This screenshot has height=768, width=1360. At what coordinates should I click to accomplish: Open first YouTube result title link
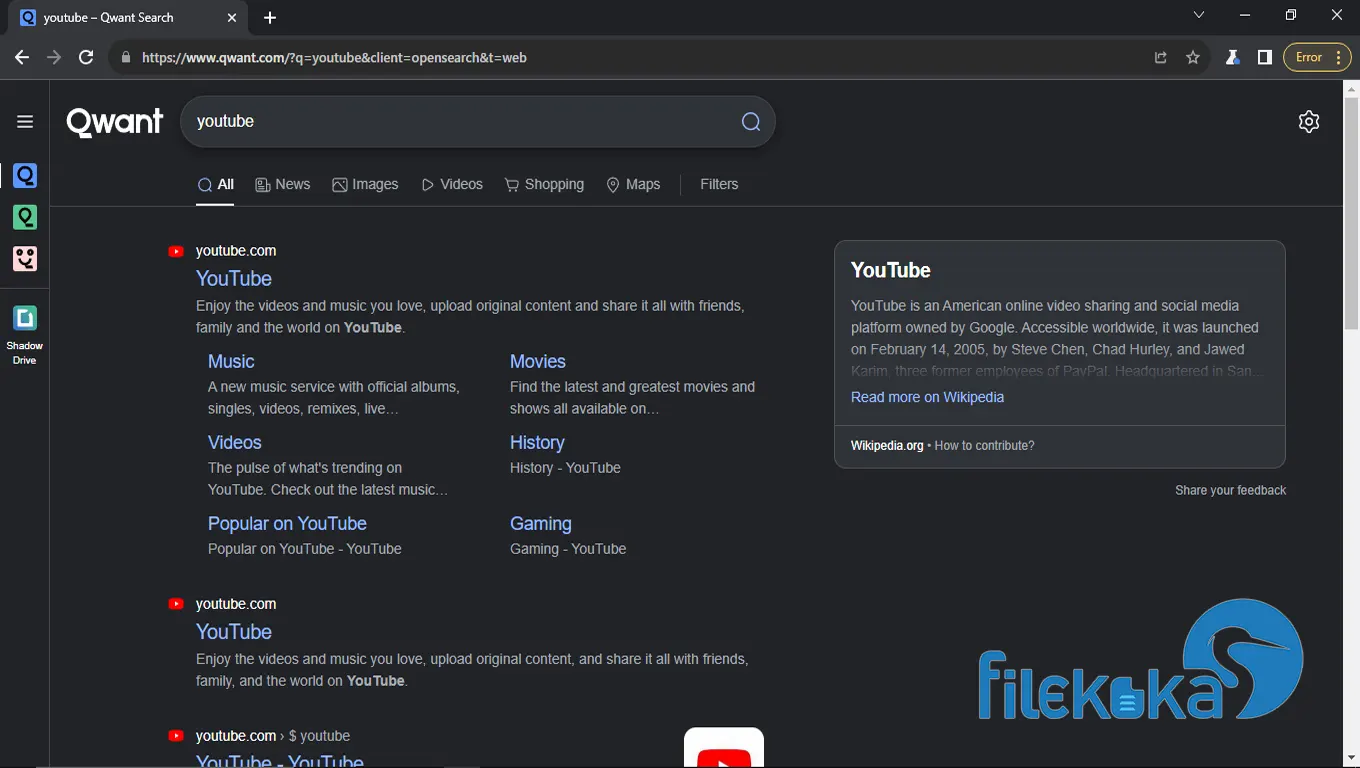pos(234,279)
